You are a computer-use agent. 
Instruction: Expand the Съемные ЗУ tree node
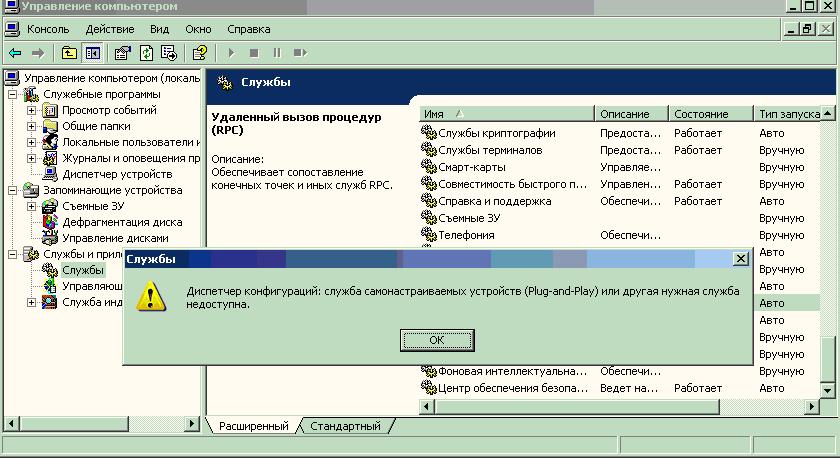31,206
